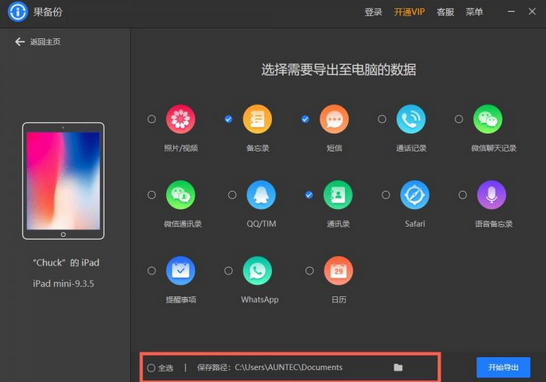Click the iPad mini-9.3.5 device text
Viewport: 546px width, 382px height.
(63, 283)
